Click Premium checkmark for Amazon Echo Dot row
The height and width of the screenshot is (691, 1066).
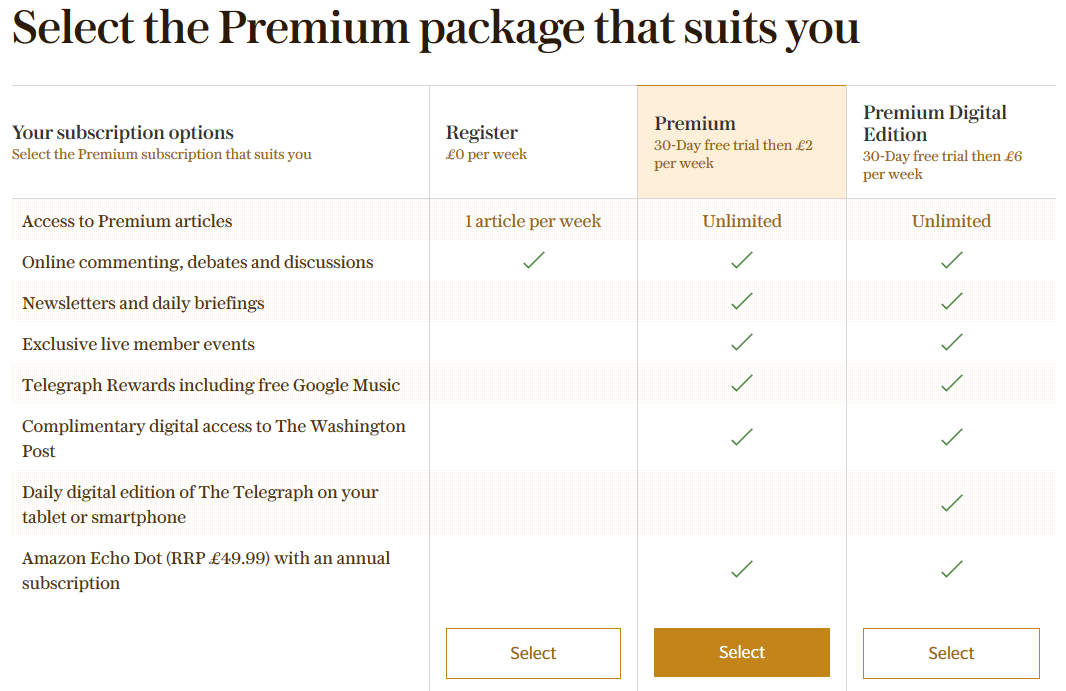pos(742,569)
